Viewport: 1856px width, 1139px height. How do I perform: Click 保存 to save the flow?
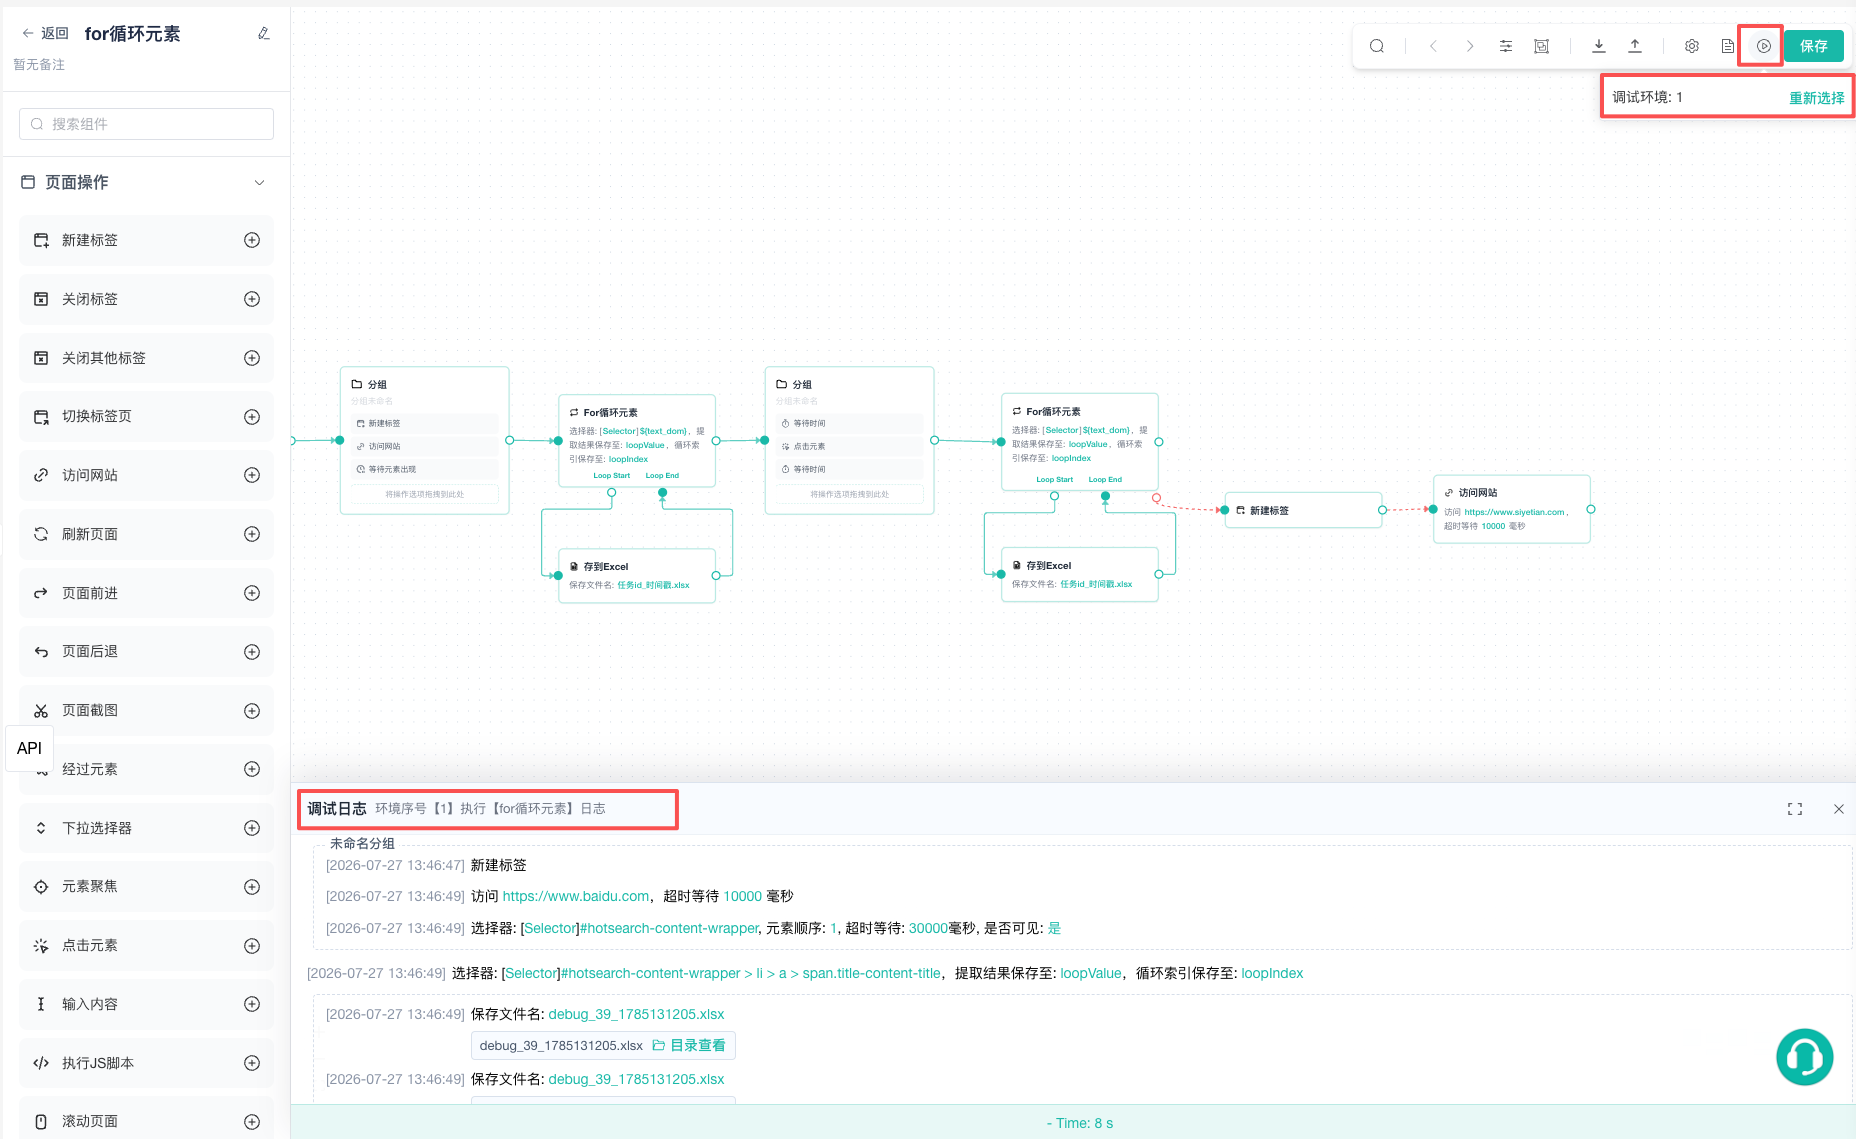click(1814, 46)
